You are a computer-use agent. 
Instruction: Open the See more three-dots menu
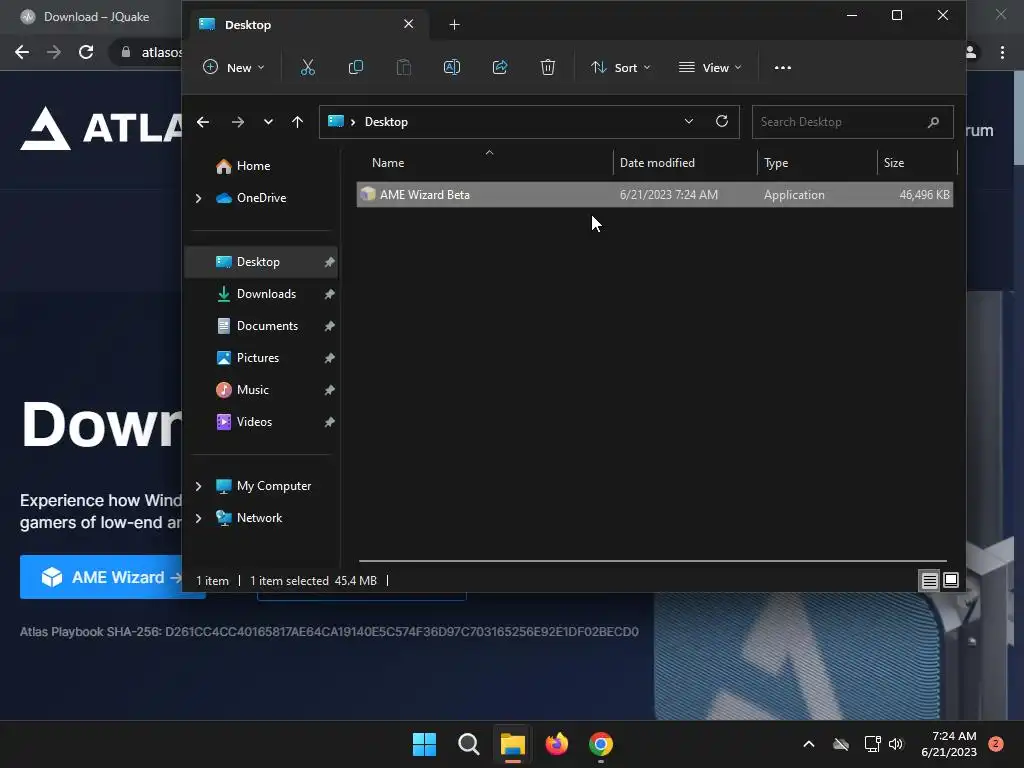(782, 67)
